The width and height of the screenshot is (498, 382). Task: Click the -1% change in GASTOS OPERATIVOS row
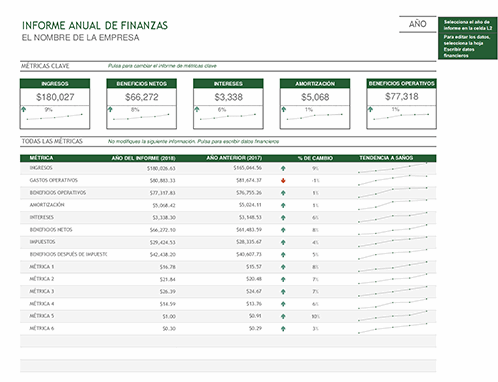(315, 181)
